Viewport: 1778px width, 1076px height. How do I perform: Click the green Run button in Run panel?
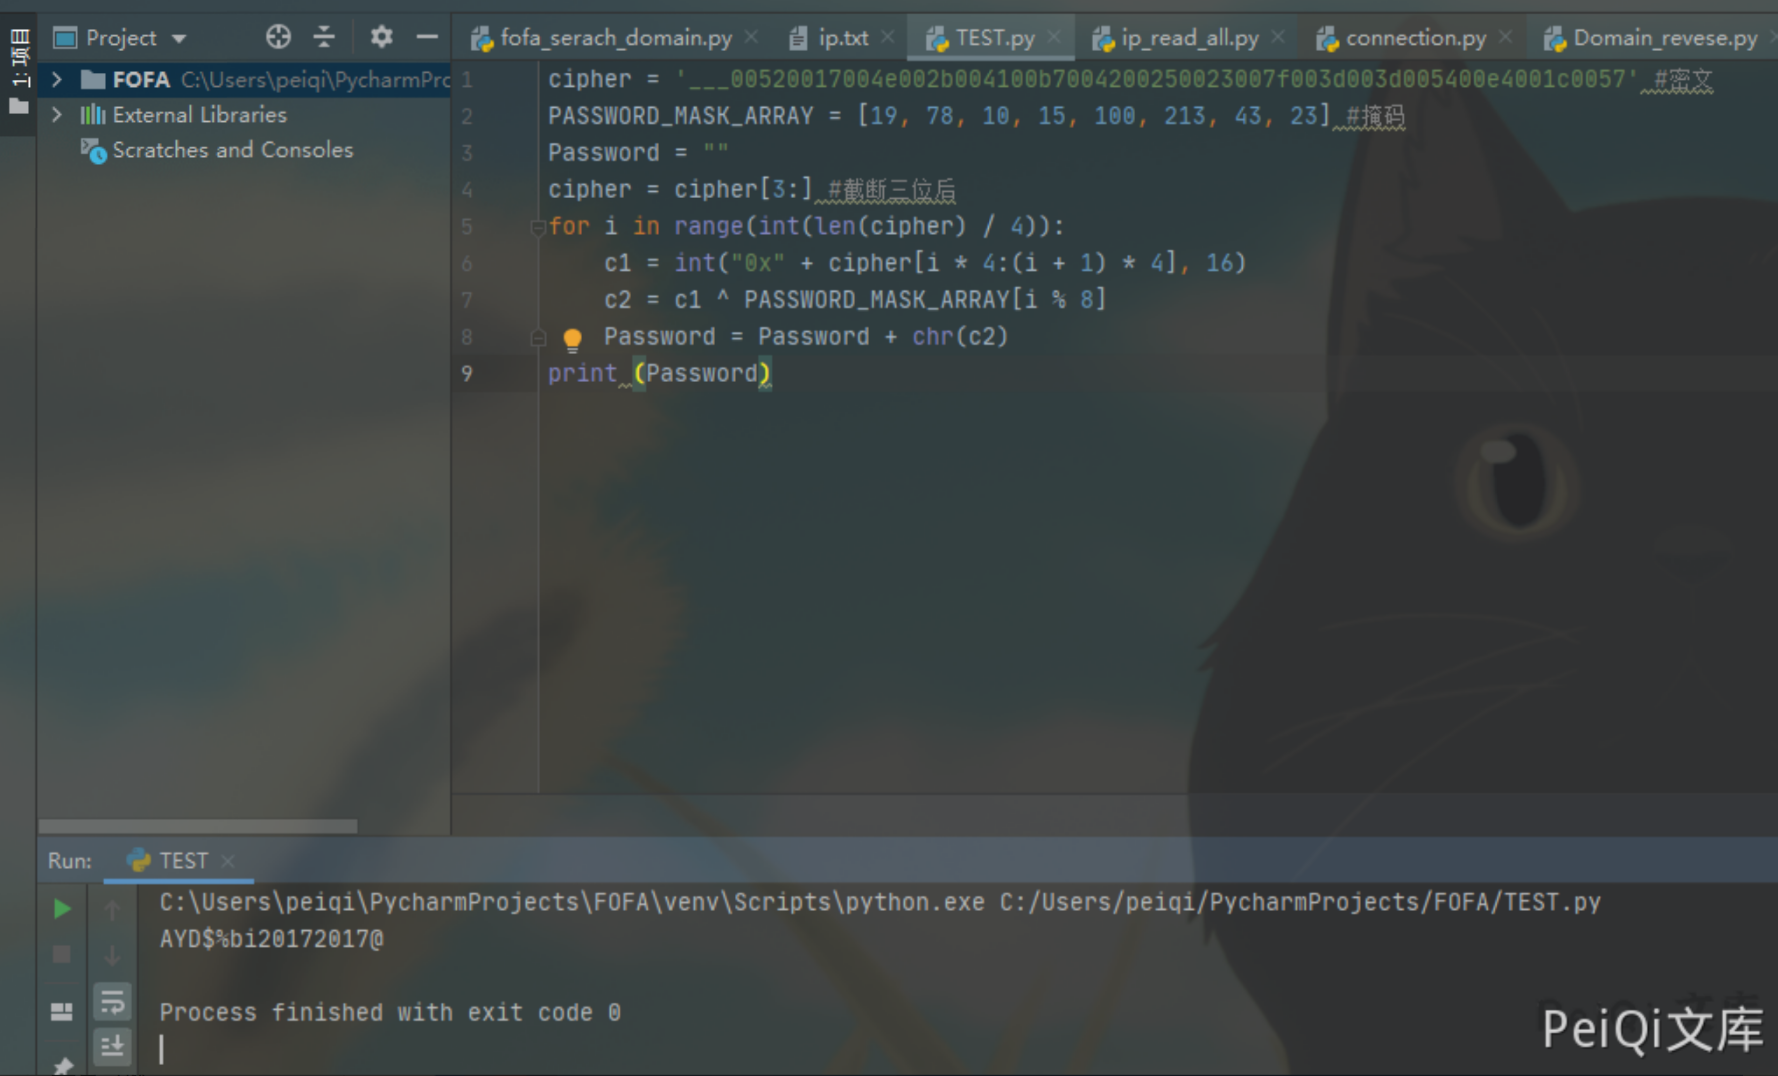(62, 908)
